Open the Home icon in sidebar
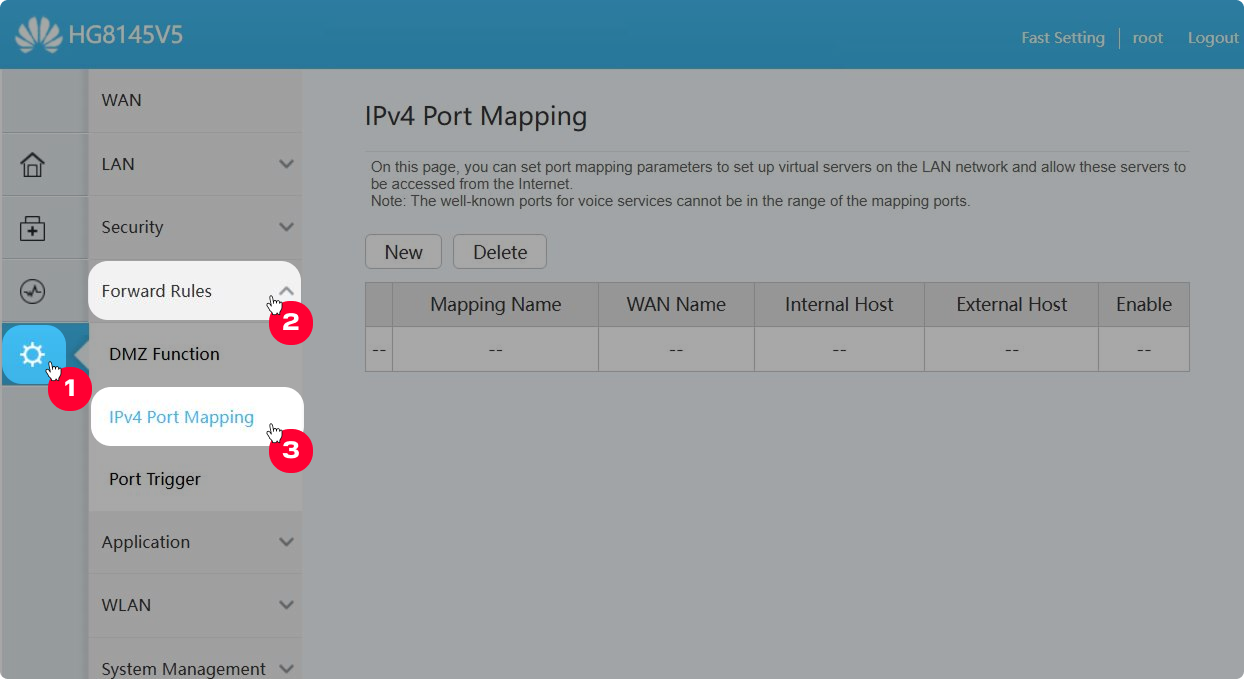The height and width of the screenshot is (679, 1244). click(33, 164)
